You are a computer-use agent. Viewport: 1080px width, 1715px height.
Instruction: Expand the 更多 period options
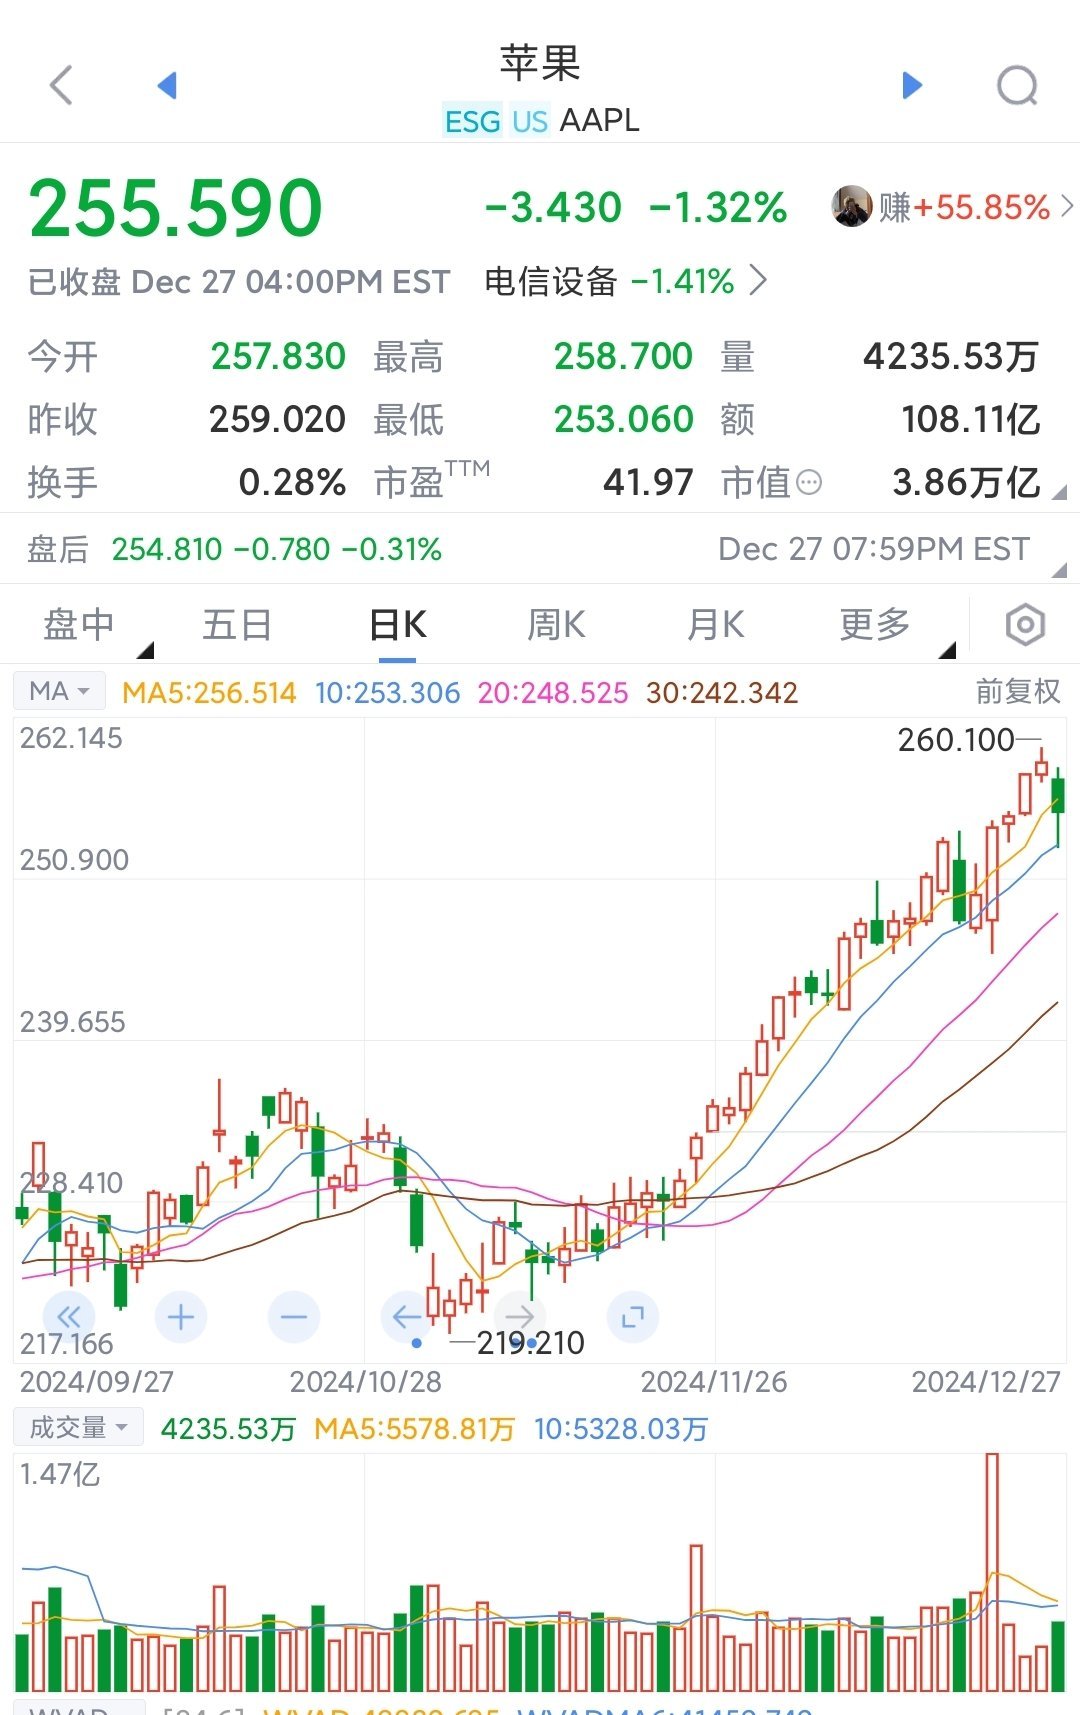point(947,650)
